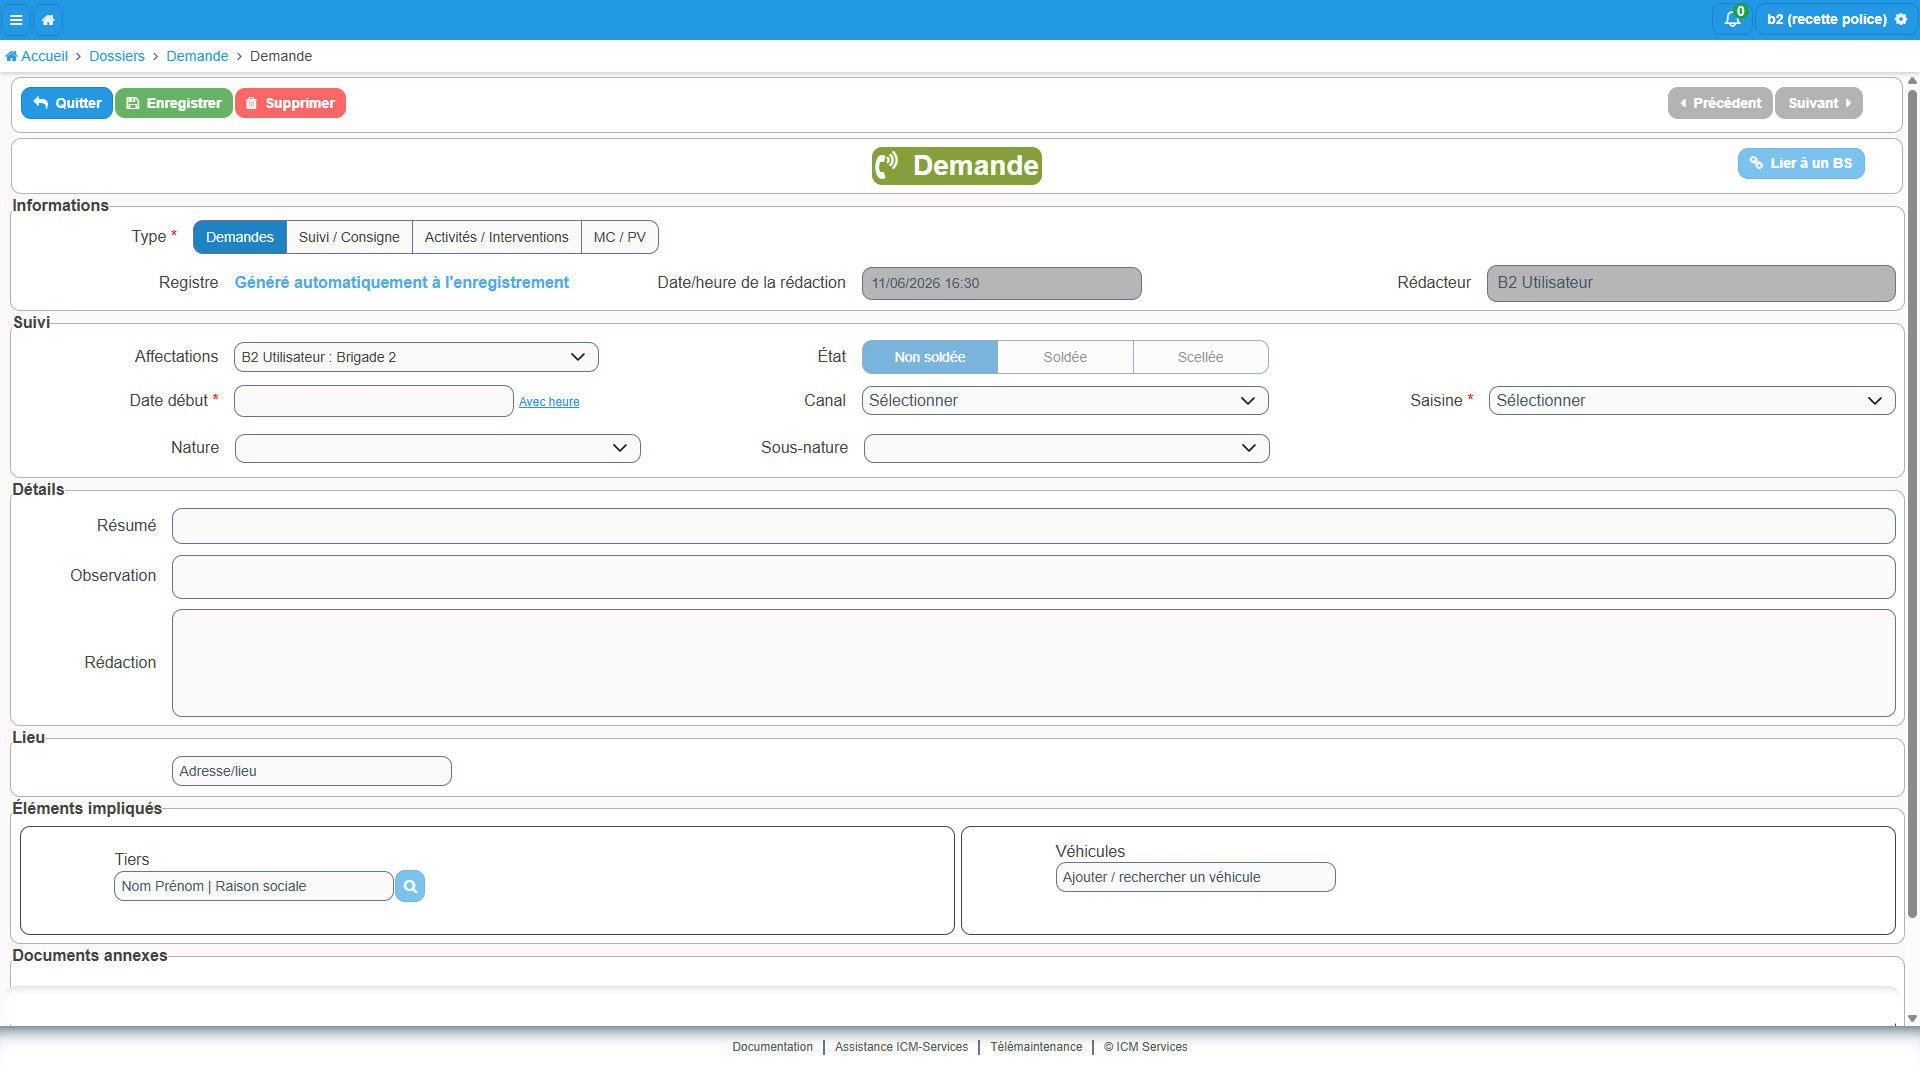Click the Supprimer button
This screenshot has height=1080, width=1920.
290,103
